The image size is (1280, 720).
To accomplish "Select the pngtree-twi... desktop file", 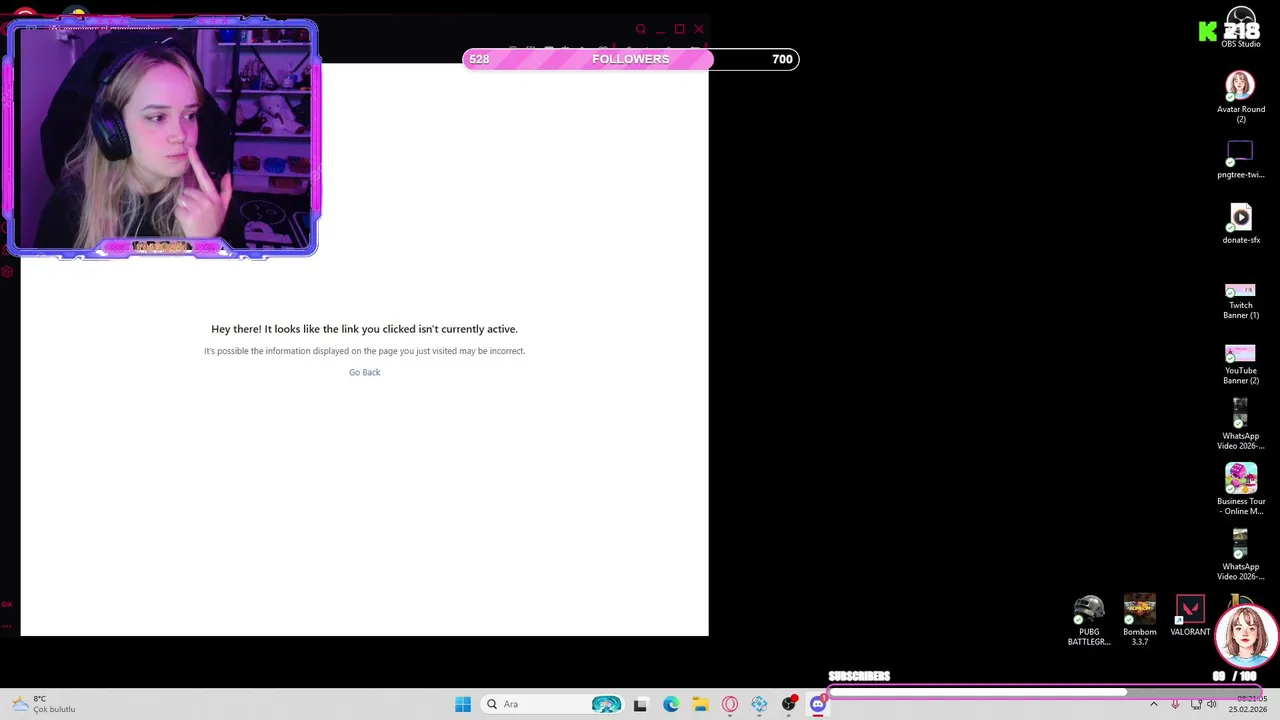I will tap(1240, 158).
